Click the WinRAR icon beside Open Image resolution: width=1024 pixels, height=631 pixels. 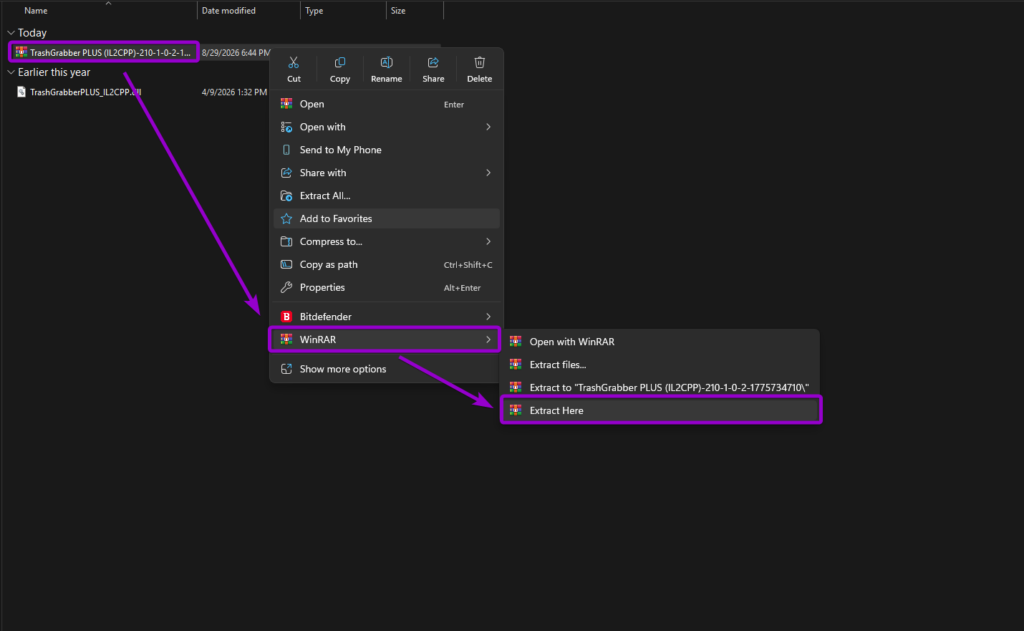[286, 104]
